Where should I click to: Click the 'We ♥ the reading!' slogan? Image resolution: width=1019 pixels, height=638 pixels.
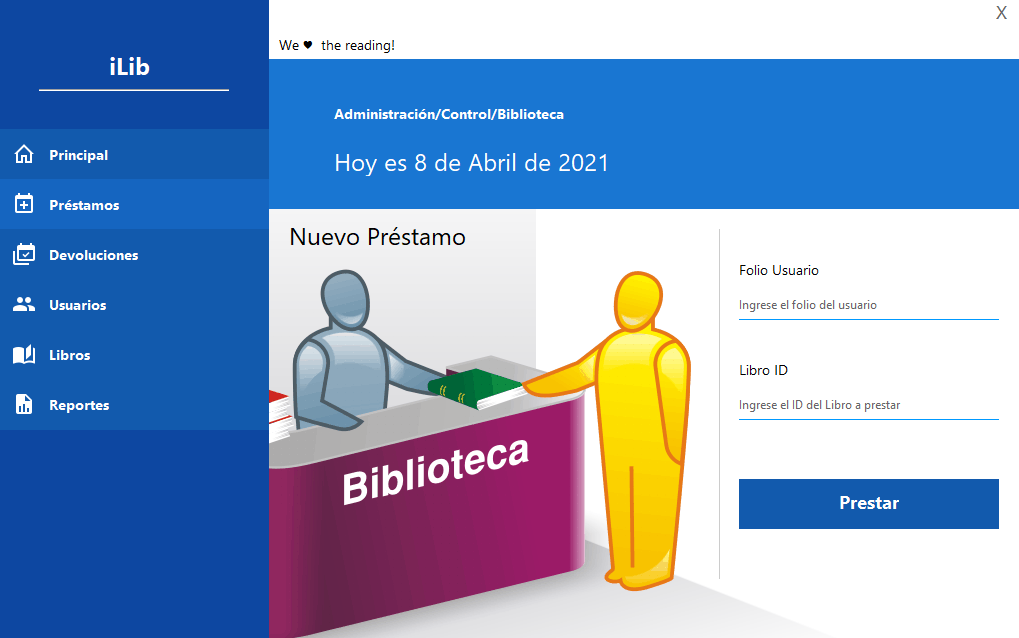point(337,45)
